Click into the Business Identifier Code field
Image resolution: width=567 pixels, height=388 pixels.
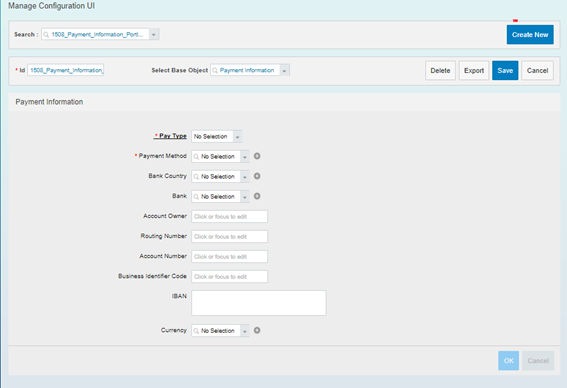229,277
